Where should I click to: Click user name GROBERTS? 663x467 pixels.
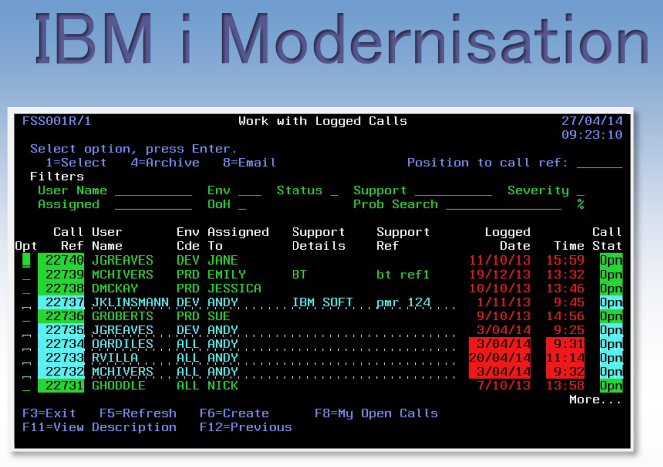point(123,316)
